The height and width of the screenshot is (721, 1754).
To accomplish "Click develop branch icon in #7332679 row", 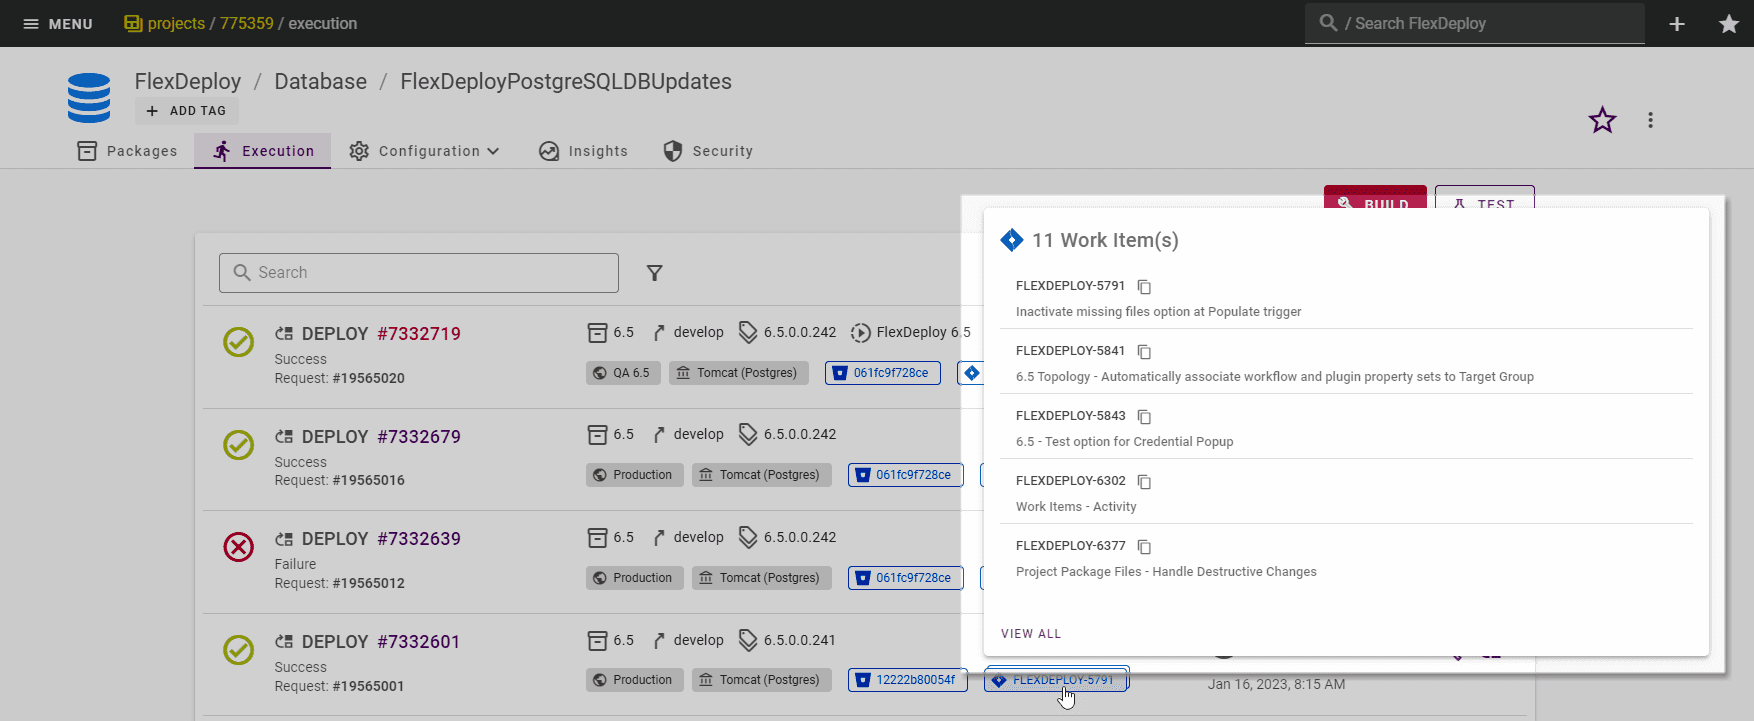I will pyautogui.click(x=659, y=435).
